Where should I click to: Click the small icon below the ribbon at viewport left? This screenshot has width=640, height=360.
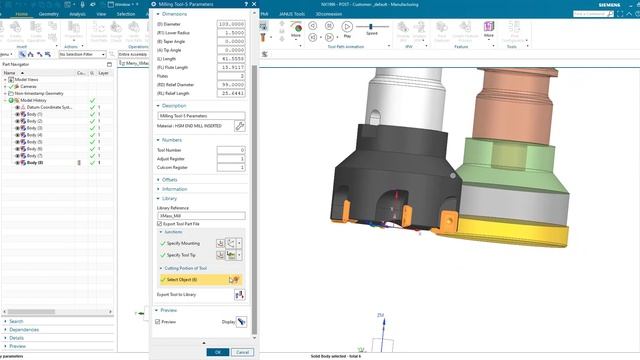pos(264,54)
